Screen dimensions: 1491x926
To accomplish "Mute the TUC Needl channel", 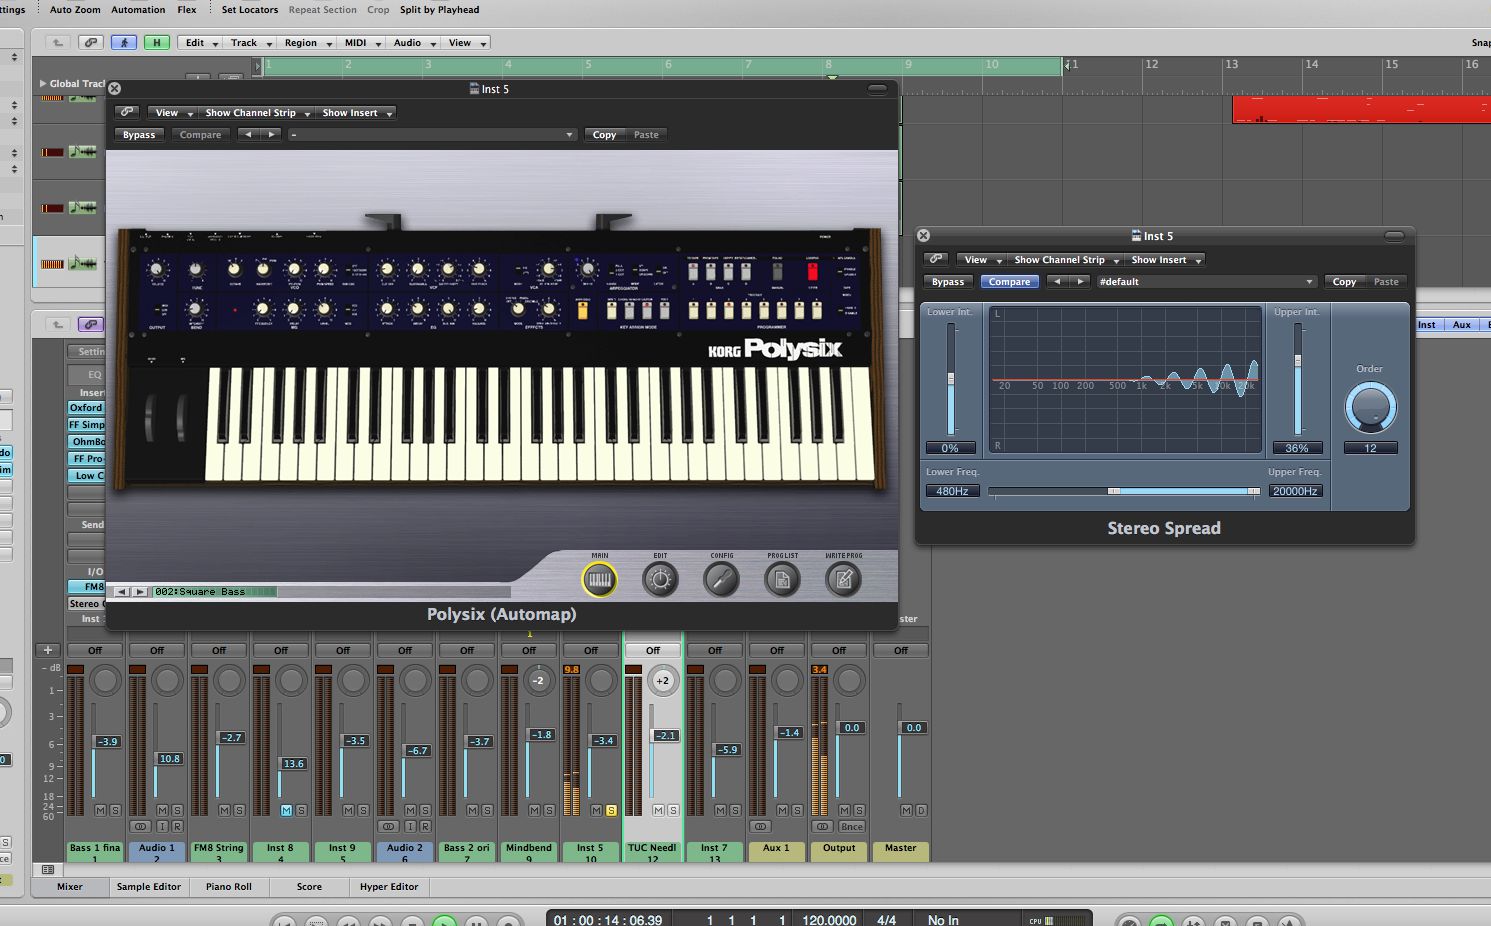I will (658, 810).
